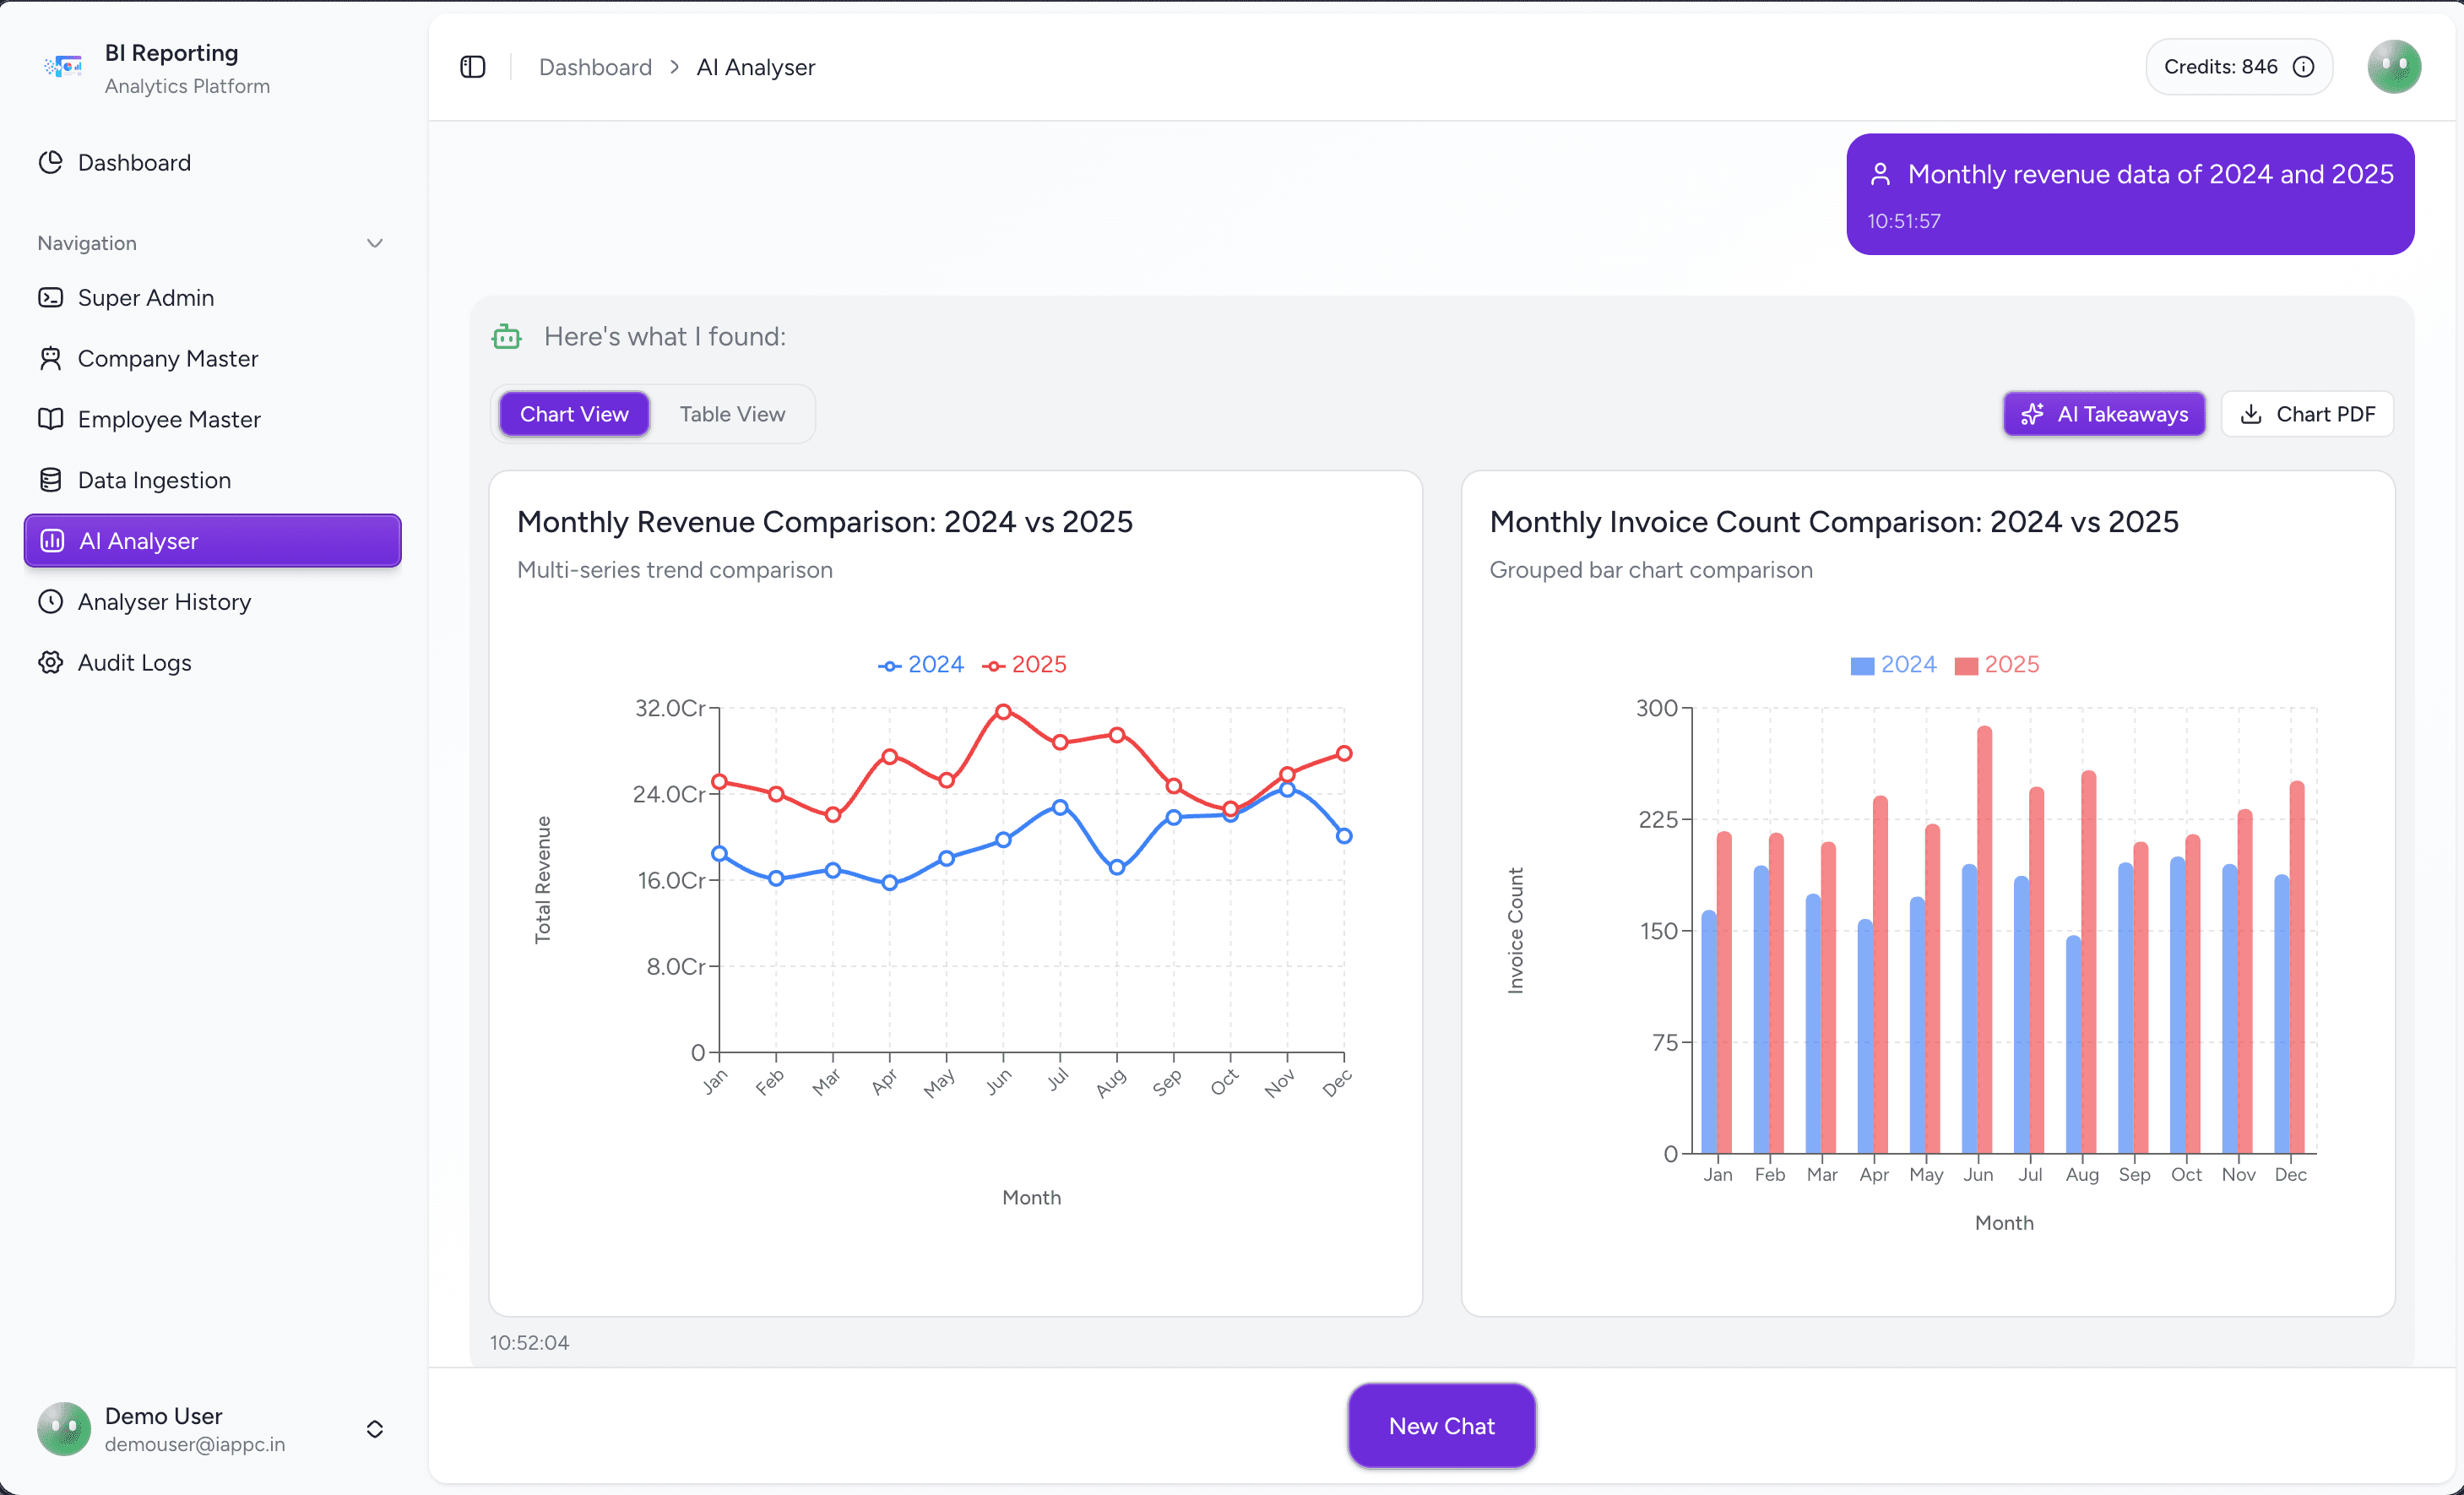Click the "Here's what I found:" text
Image resolution: width=2464 pixels, height=1495 pixels.
(665, 337)
